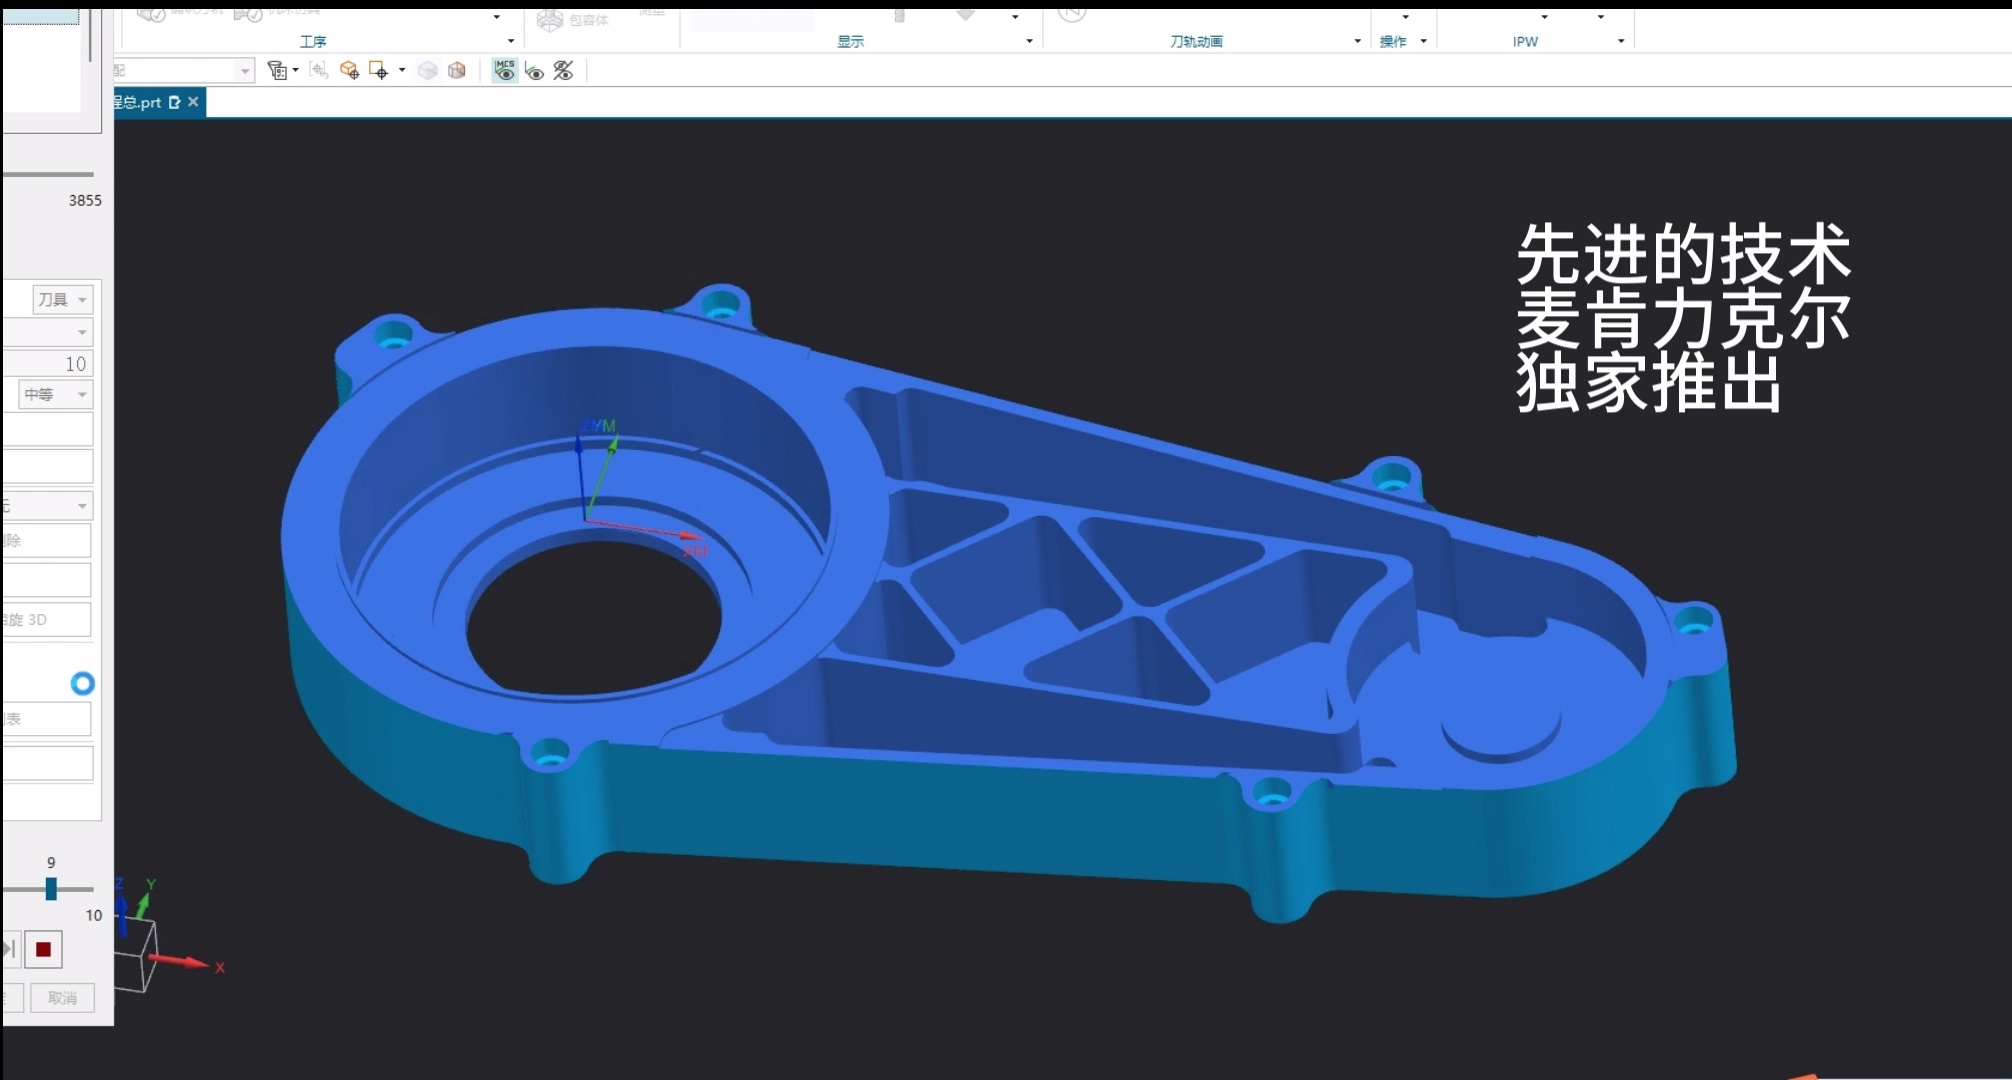Open the 操作 ribbon group

[1394, 41]
